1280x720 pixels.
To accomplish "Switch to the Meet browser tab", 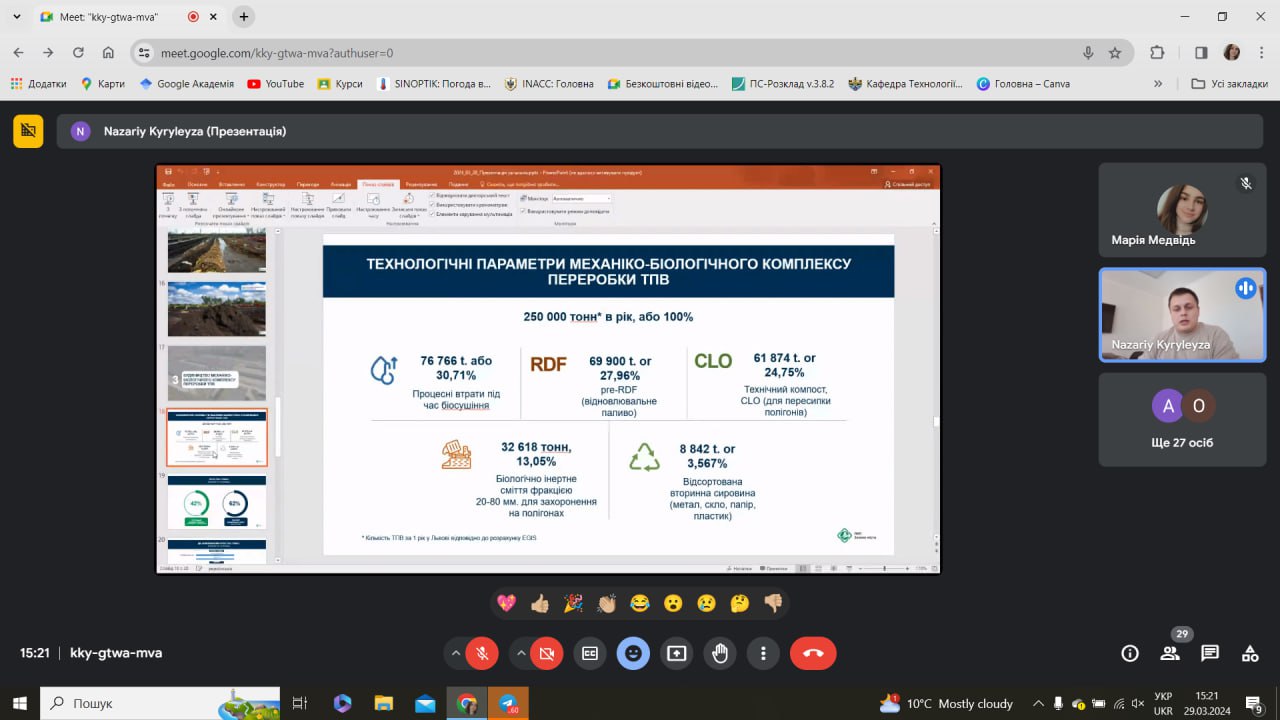I will [x=110, y=17].
